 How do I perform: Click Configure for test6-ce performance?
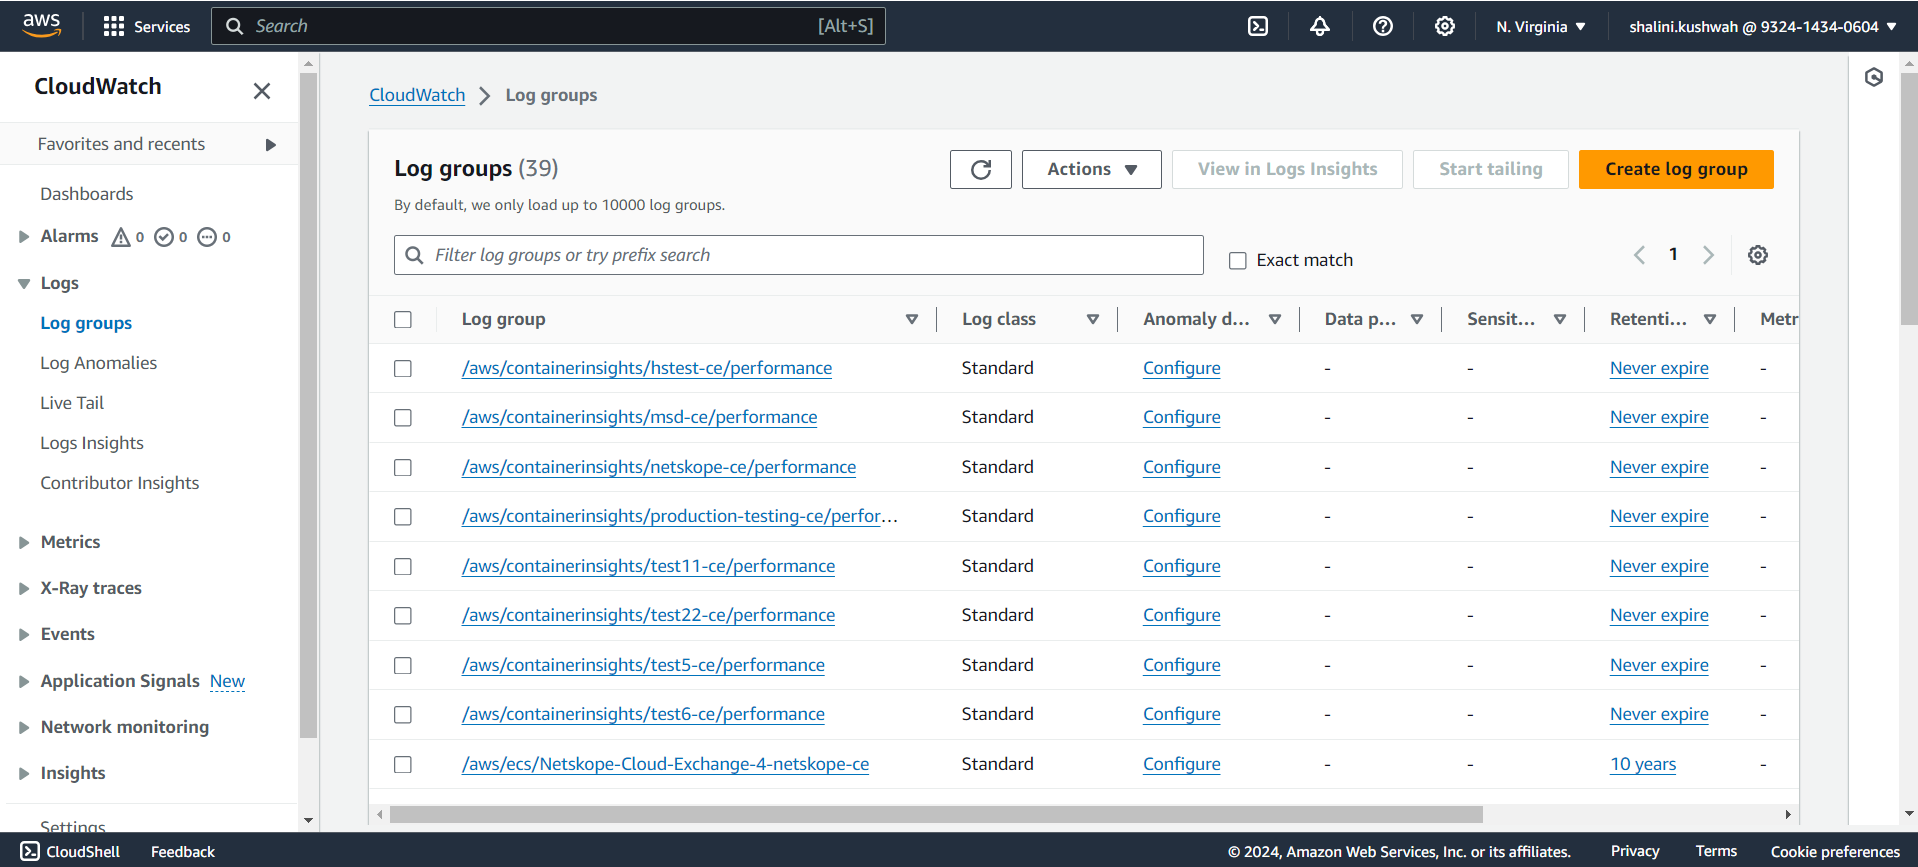[1181, 714]
